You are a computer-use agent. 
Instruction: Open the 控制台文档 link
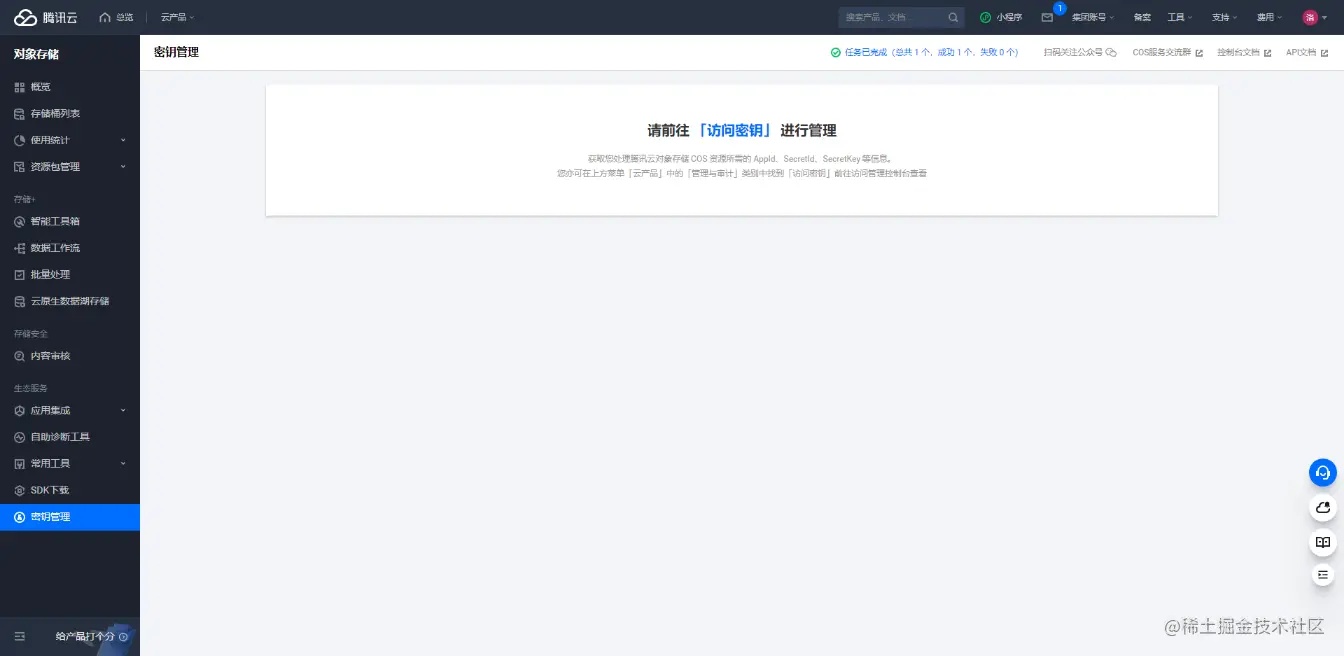[1244, 52]
